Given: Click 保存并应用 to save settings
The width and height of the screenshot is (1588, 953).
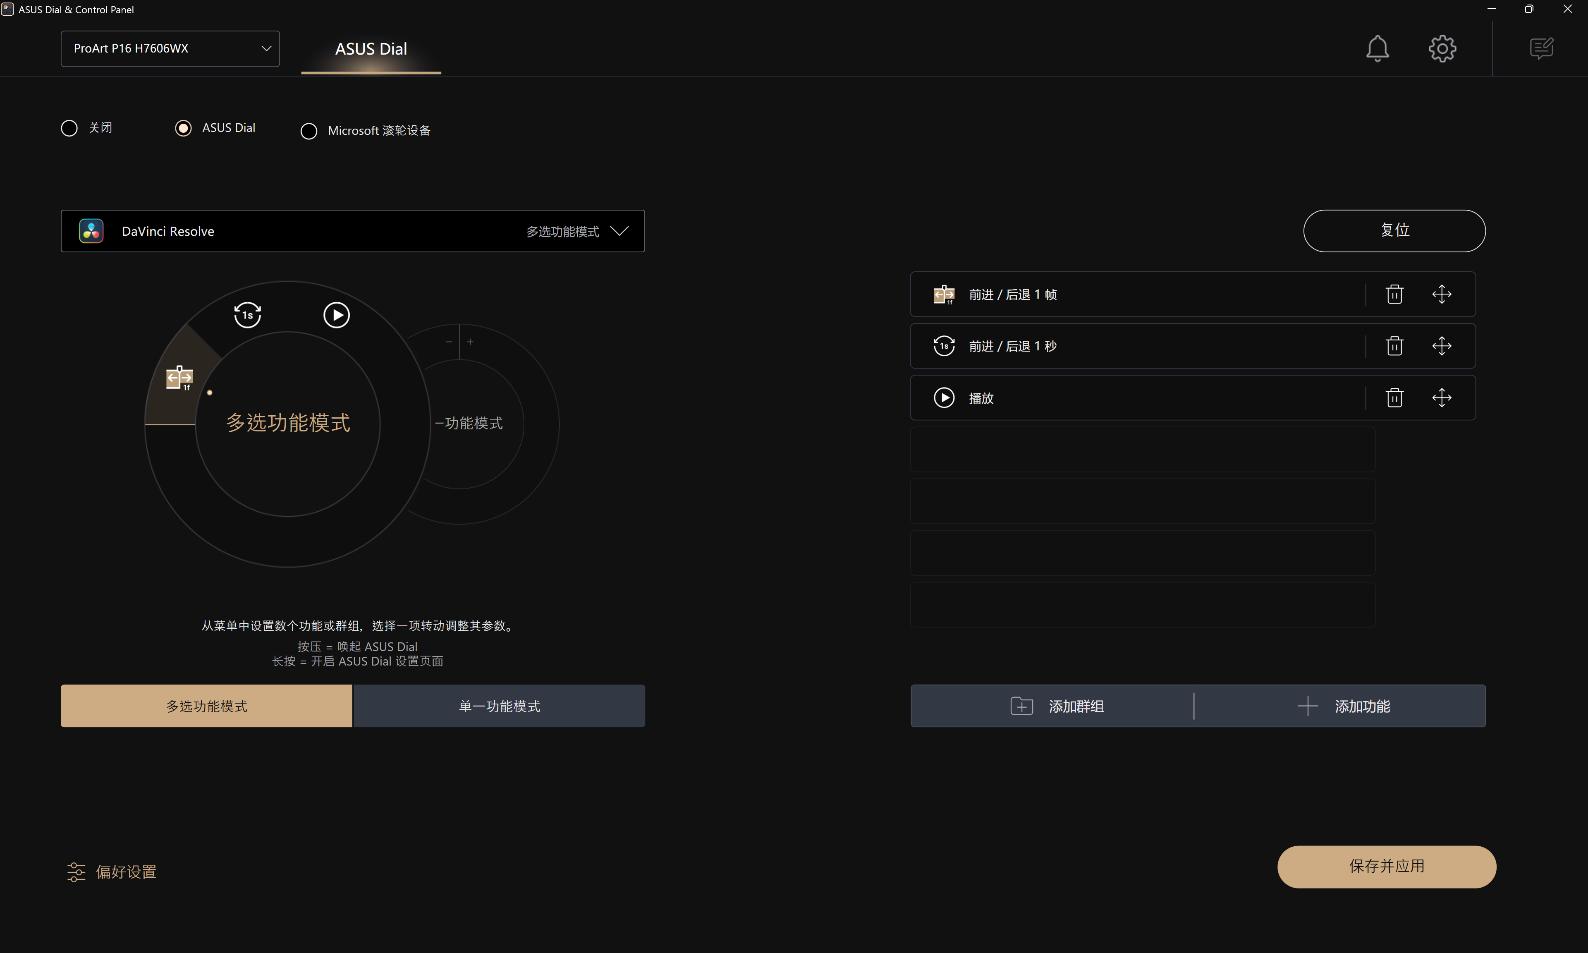Looking at the screenshot, I should point(1387,867).
